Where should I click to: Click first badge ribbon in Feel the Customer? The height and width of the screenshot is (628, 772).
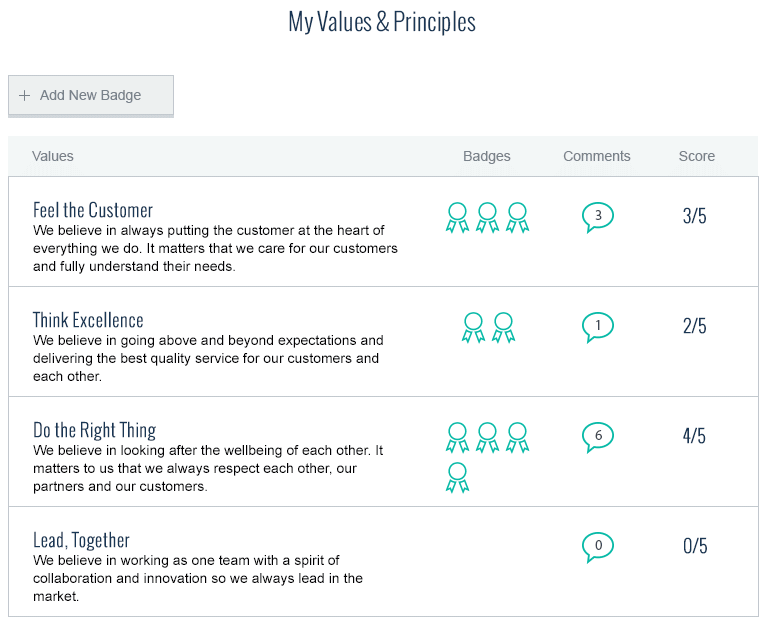457,217
